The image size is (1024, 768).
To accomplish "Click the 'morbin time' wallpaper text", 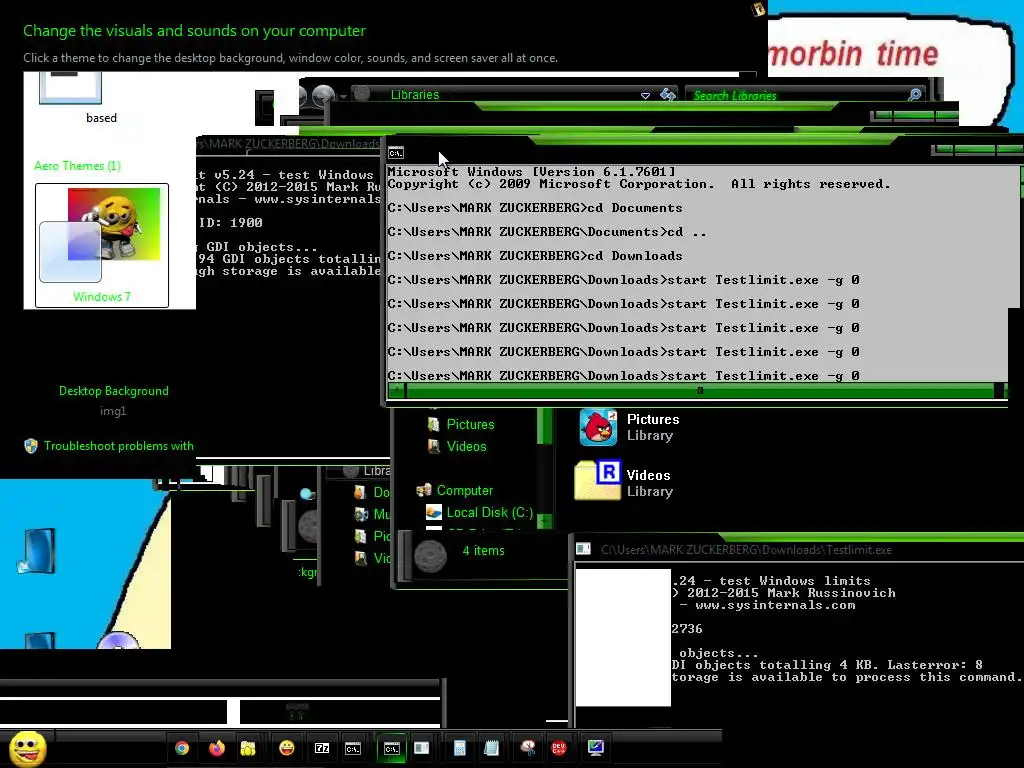I will pos(854,54).
